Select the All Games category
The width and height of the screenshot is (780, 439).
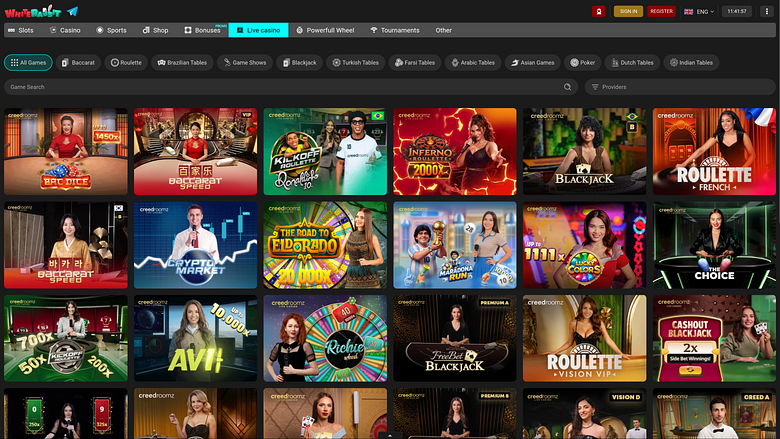28,63
